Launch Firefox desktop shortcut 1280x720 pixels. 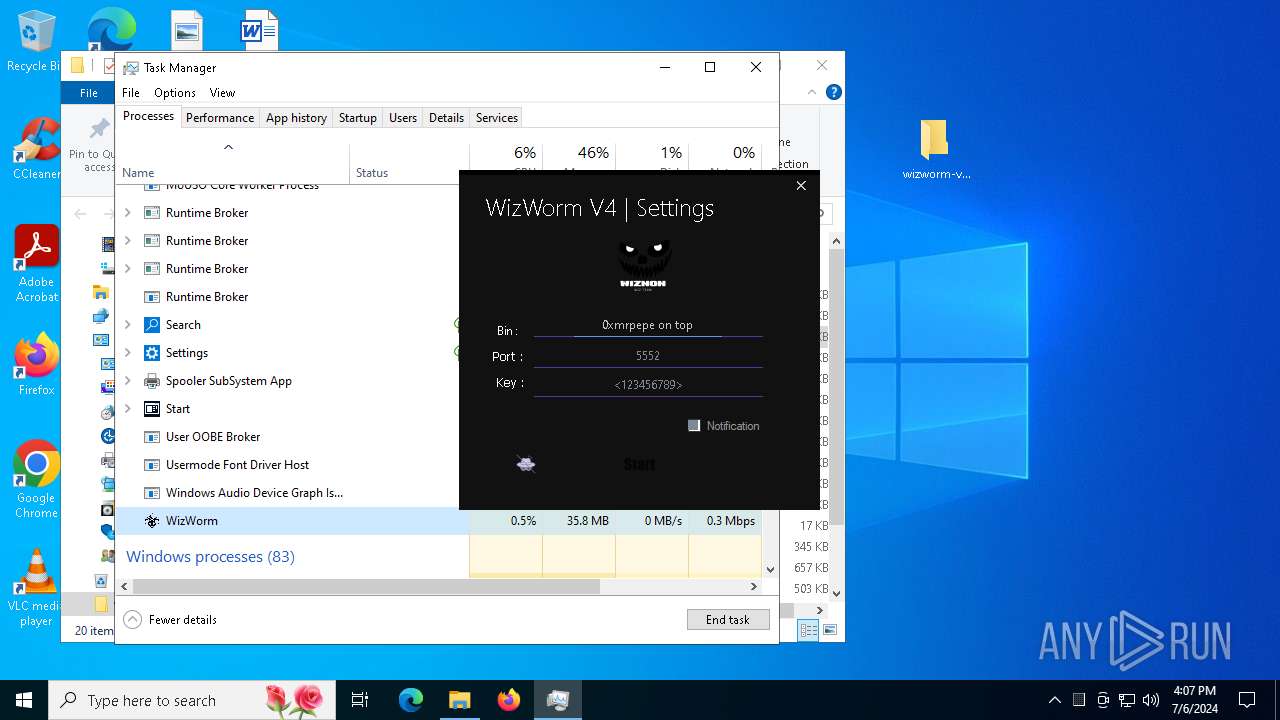coord(36,365)
